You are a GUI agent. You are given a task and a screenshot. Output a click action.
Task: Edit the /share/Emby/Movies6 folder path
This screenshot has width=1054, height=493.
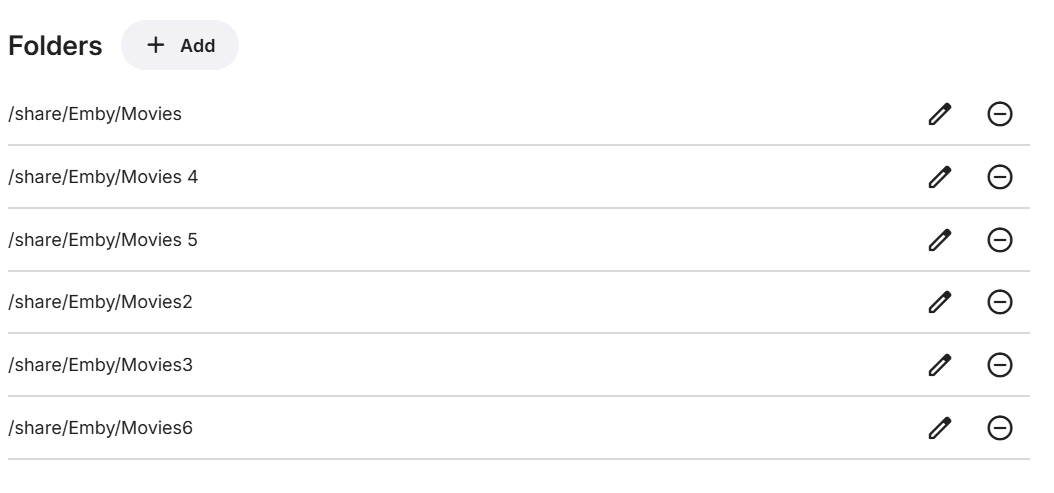939,428
